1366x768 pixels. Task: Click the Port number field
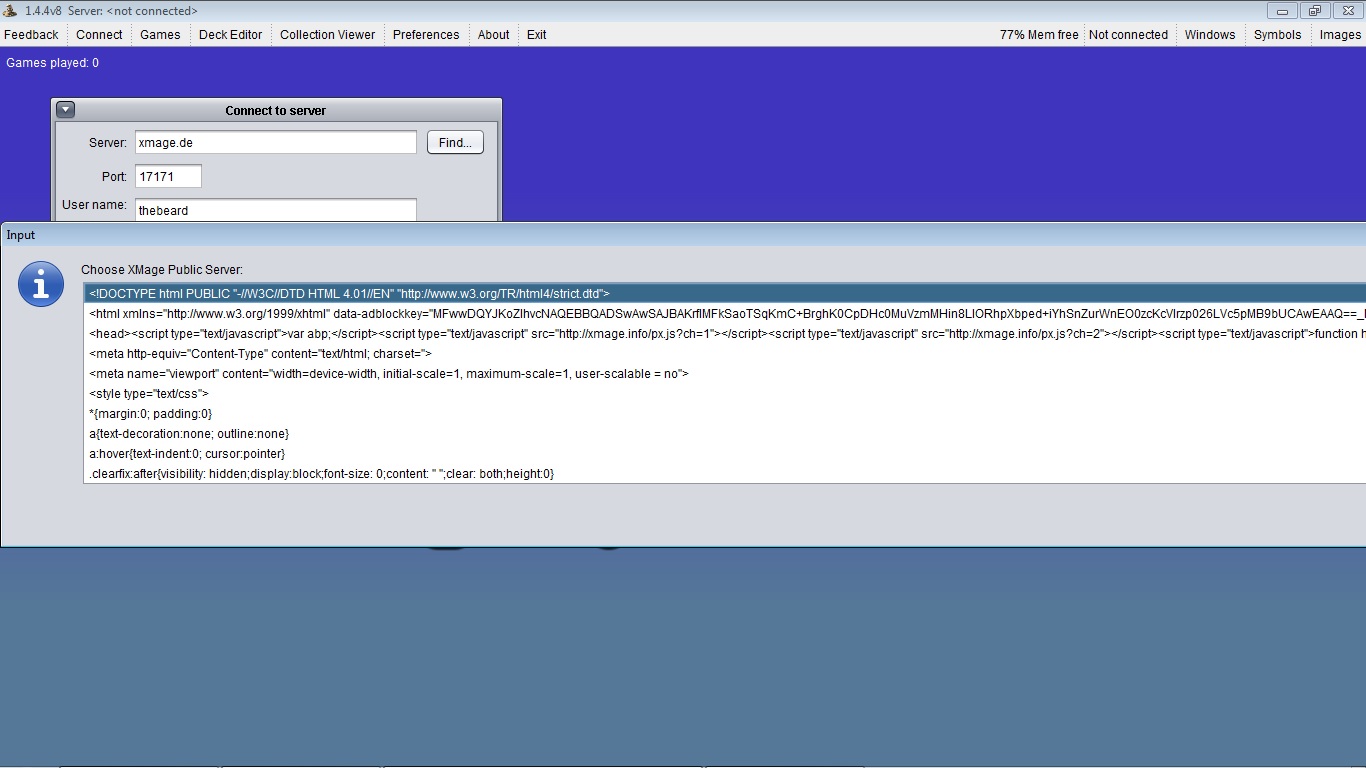(x=168, y=177)
